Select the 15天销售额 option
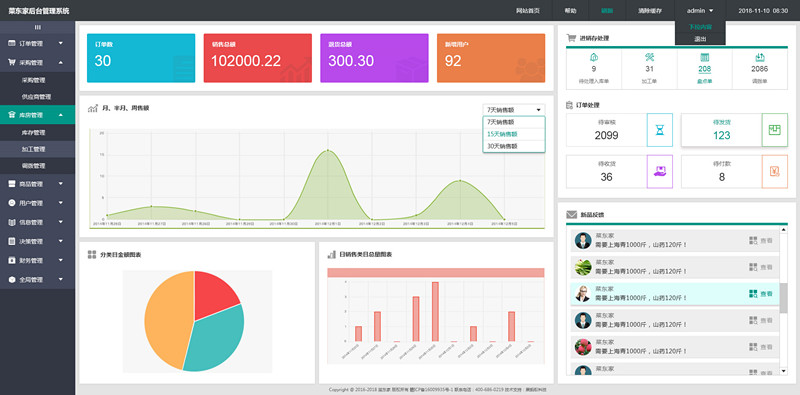 [514, 134]
